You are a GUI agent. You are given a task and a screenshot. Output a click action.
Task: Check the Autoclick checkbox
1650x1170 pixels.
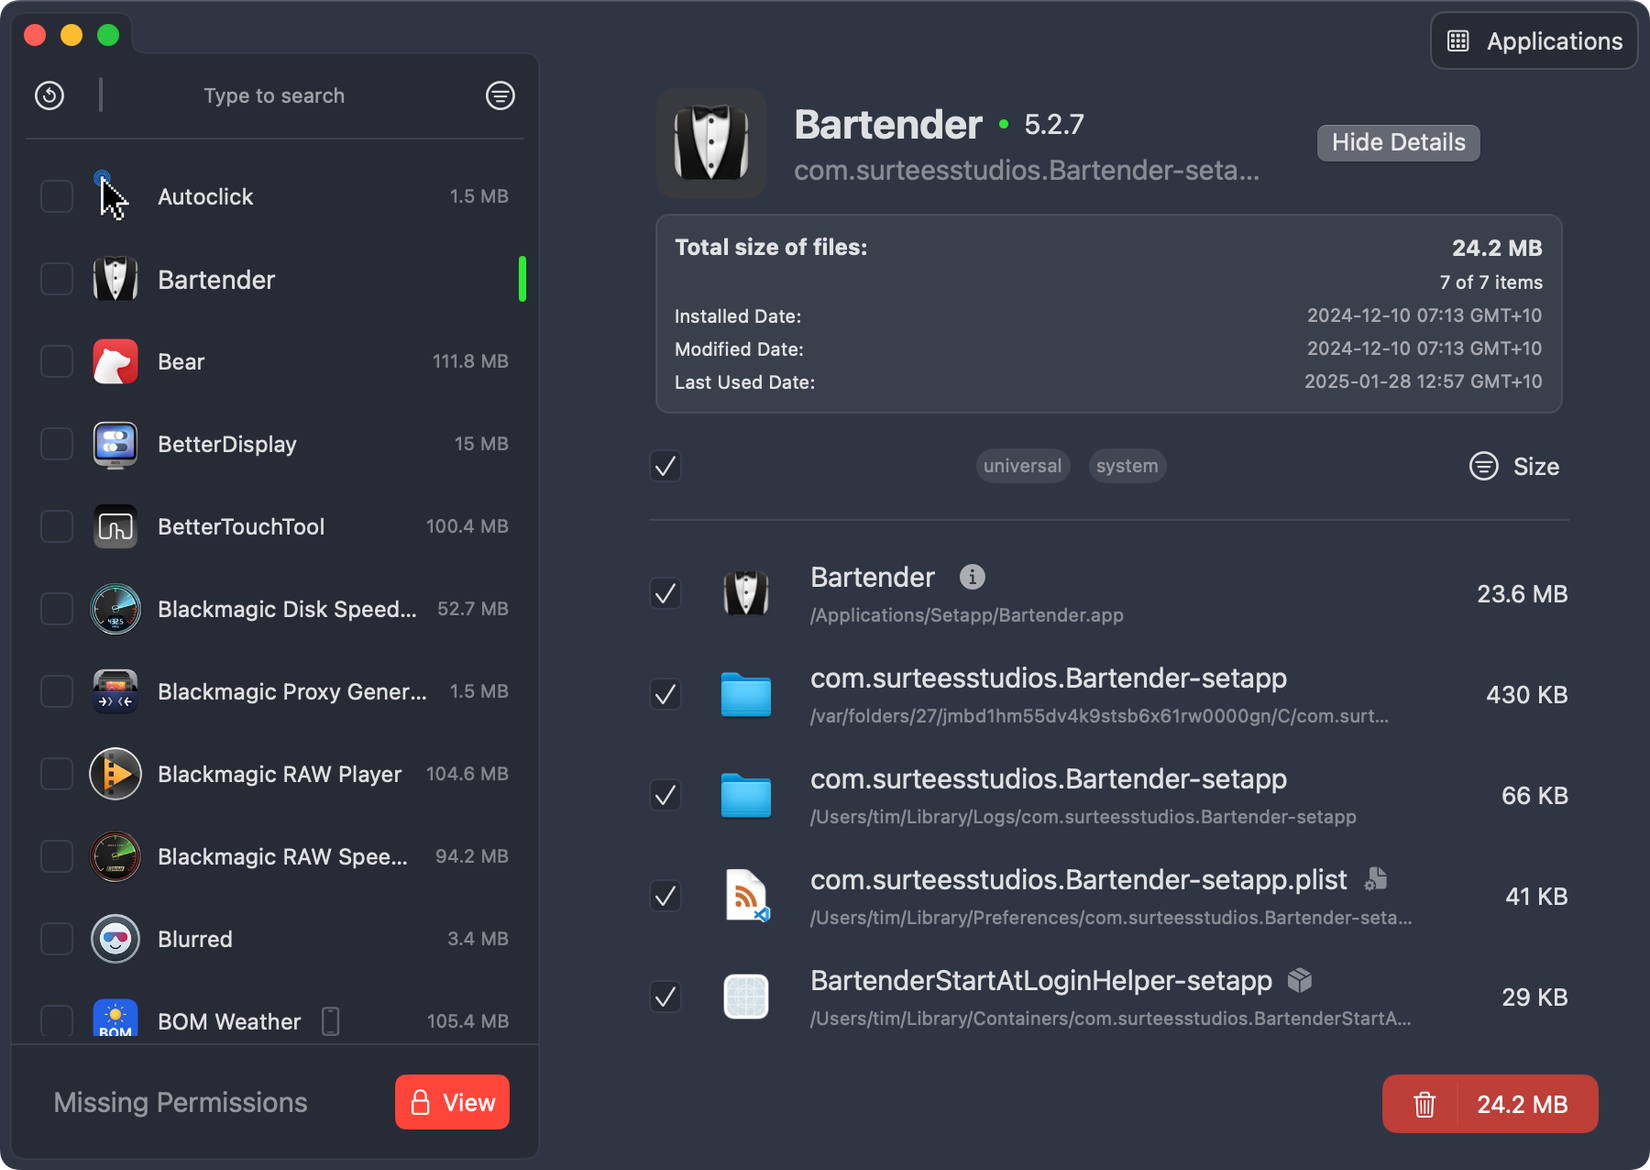(x=57, y=196)
